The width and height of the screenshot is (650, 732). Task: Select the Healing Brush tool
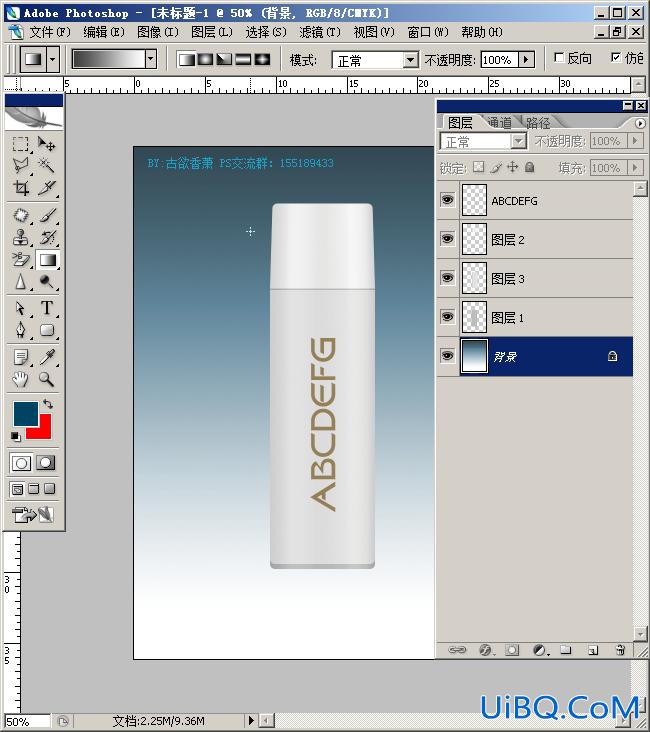21,216
